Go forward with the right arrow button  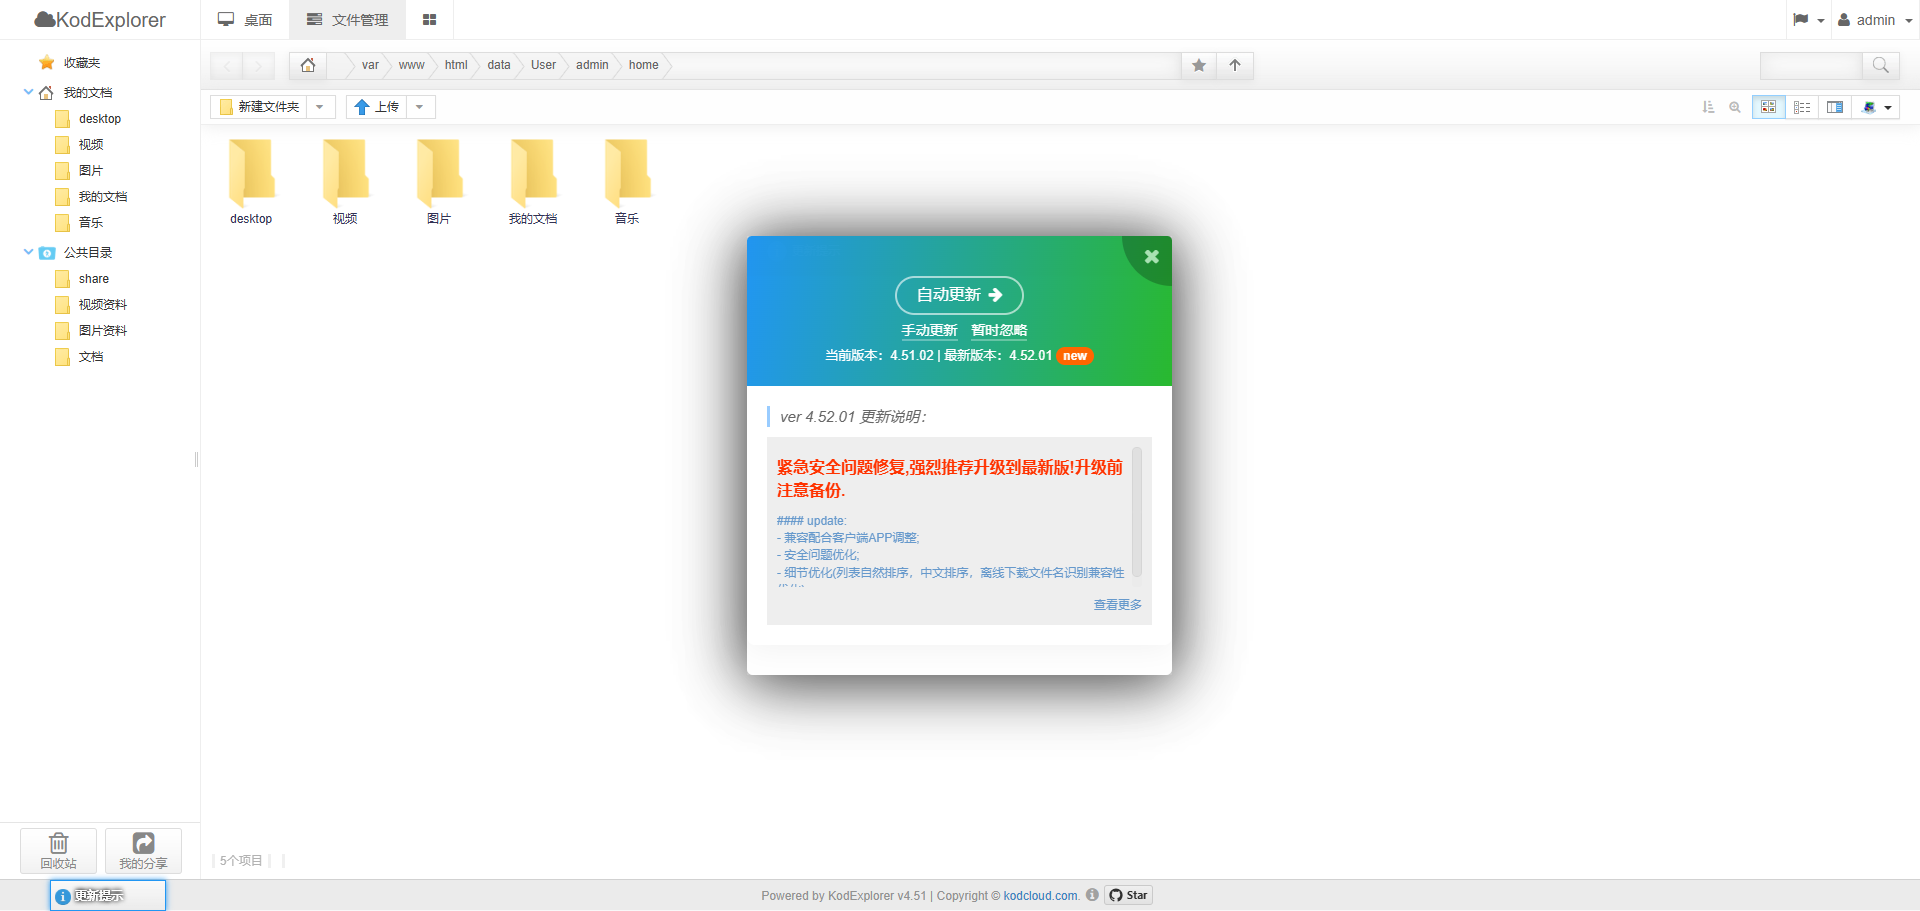[258, 66]
